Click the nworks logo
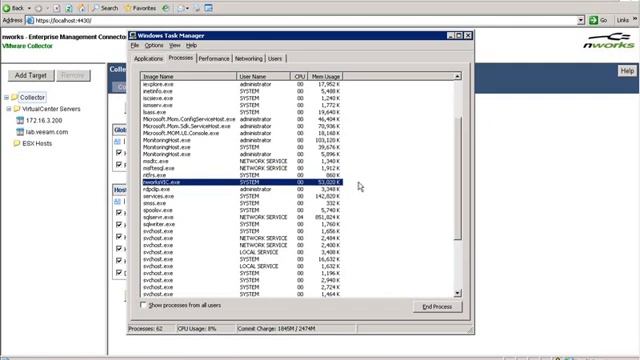Viewport: 640px width, 360px height. point(609,41)
